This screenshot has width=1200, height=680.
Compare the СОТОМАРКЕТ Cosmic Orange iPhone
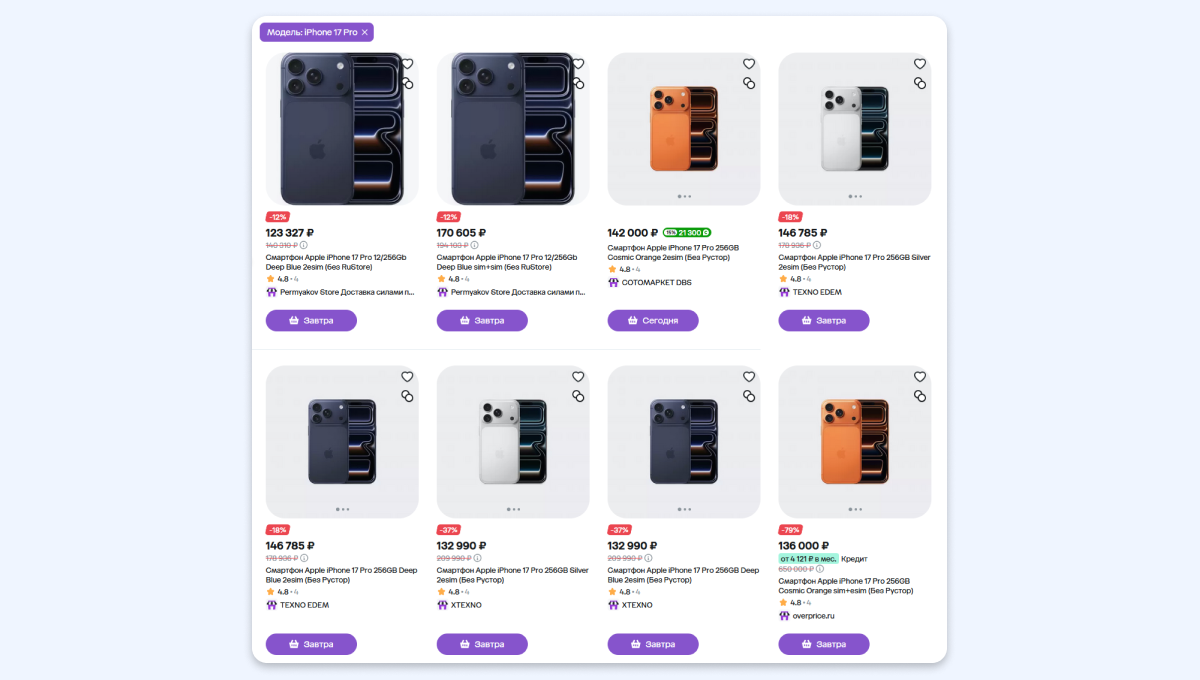pos(749,83)
